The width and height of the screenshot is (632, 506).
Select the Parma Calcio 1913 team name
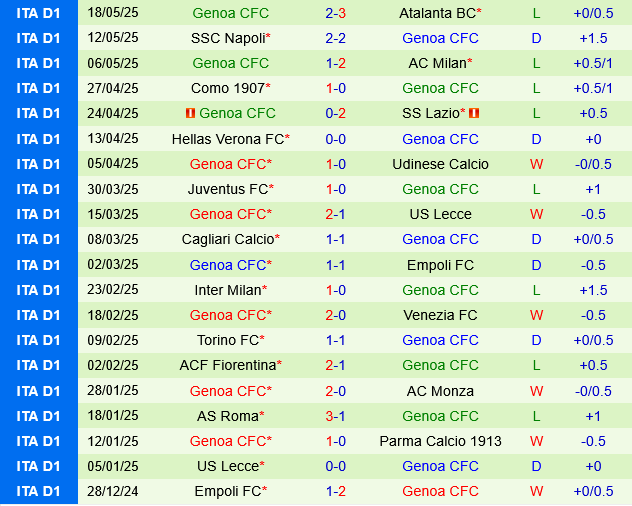[x=440, y=441]
